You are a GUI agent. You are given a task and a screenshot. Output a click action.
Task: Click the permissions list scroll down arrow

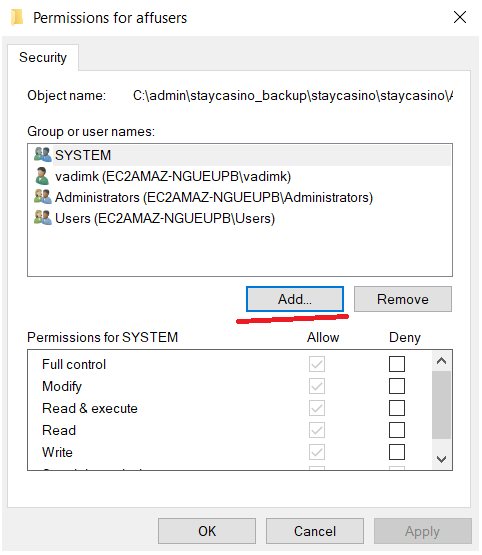pos(441,459)
